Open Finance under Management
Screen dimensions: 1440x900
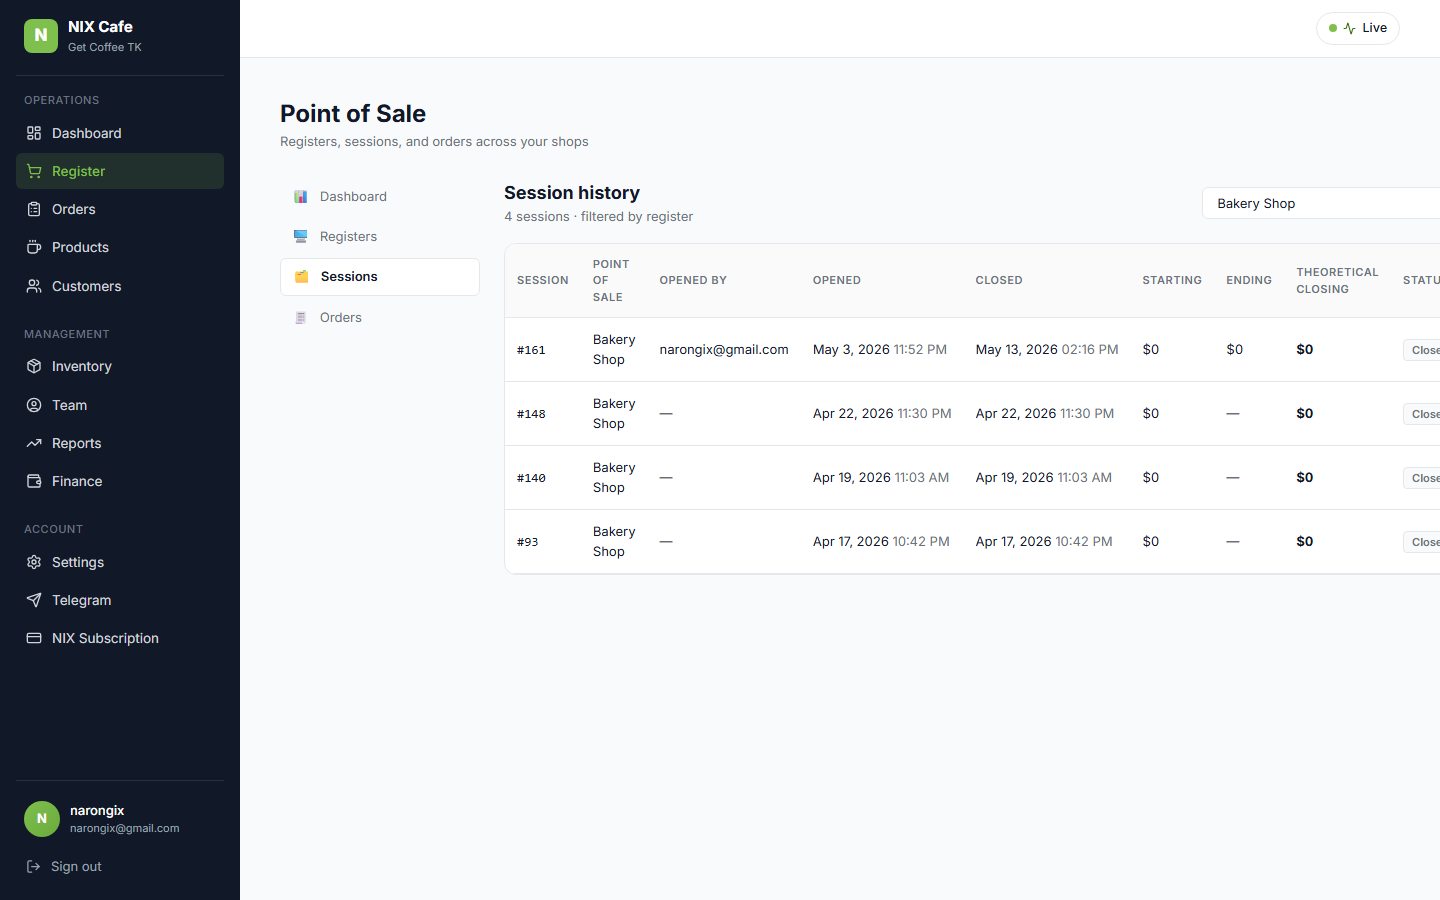point(120,481)
